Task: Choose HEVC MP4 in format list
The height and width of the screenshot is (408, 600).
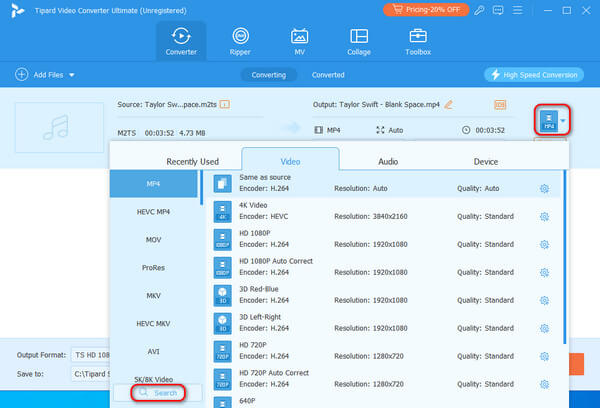Action: click(x=153, y=212)
